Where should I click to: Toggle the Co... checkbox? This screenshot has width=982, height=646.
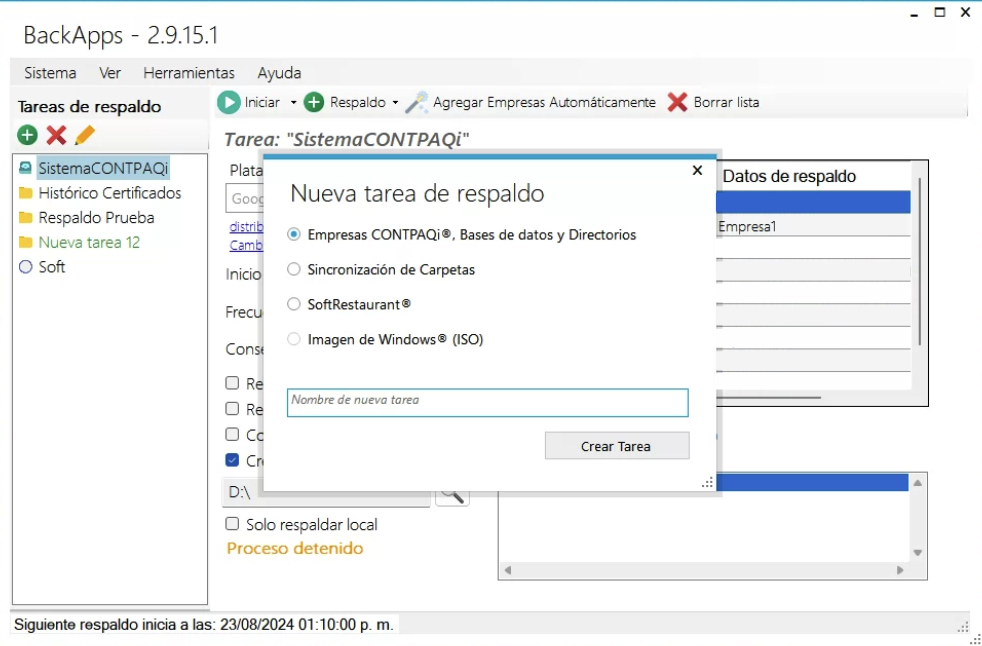click(232, 434)
